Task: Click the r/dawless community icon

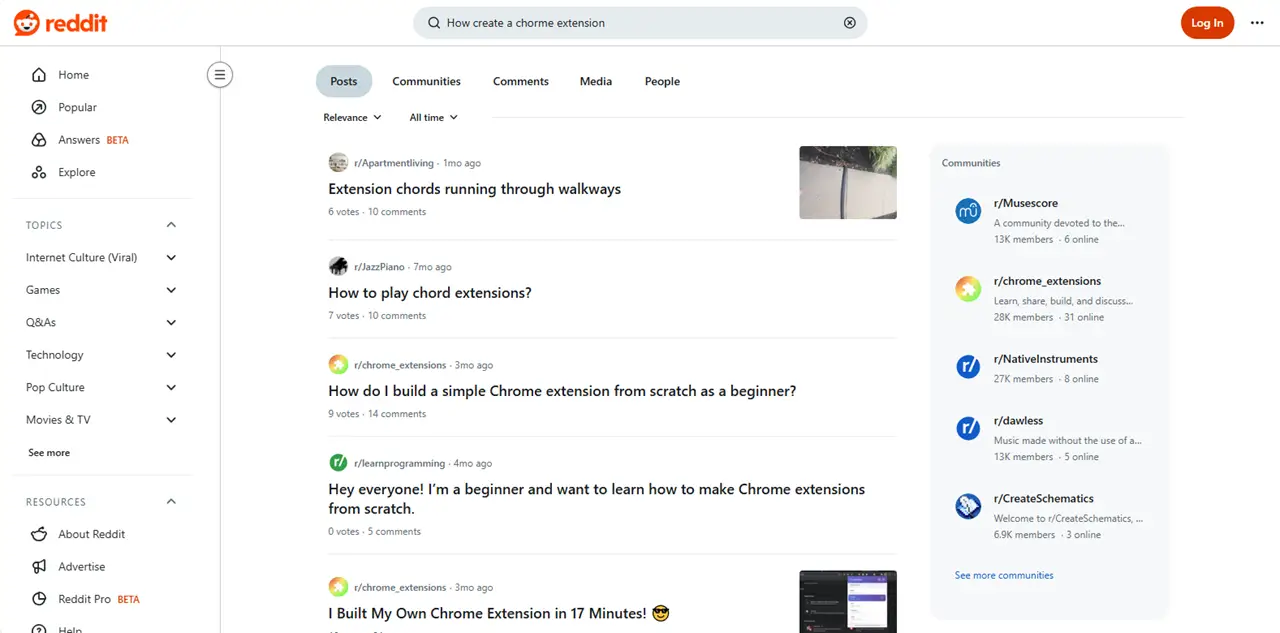Action: 968,429
